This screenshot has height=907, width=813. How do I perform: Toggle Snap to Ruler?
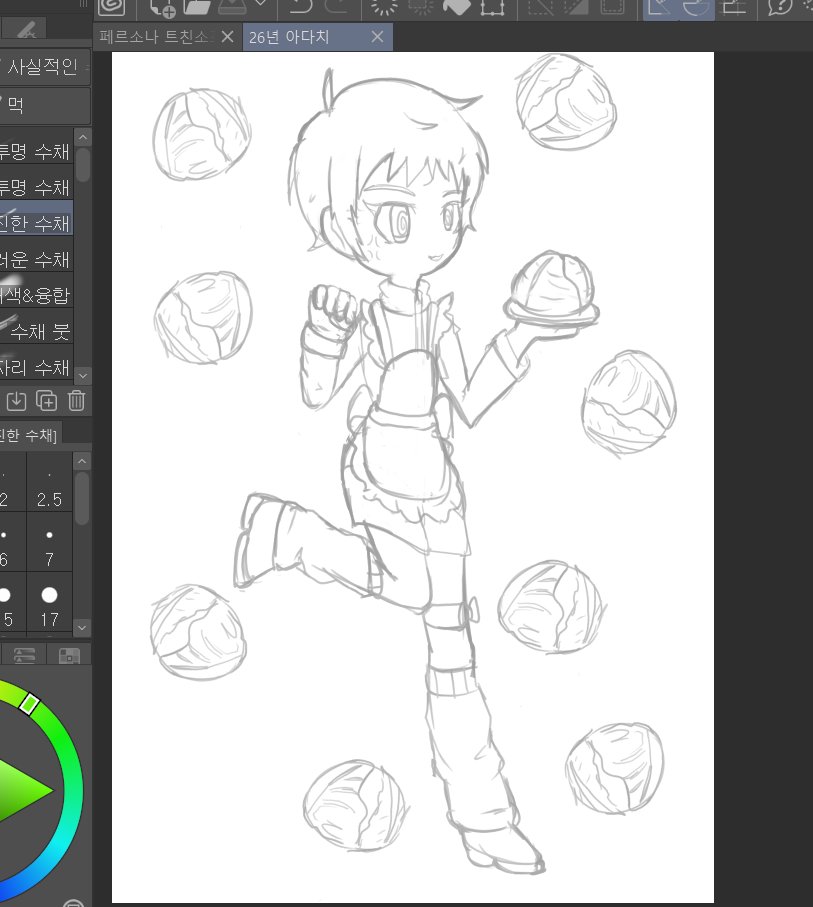point(660,8)
